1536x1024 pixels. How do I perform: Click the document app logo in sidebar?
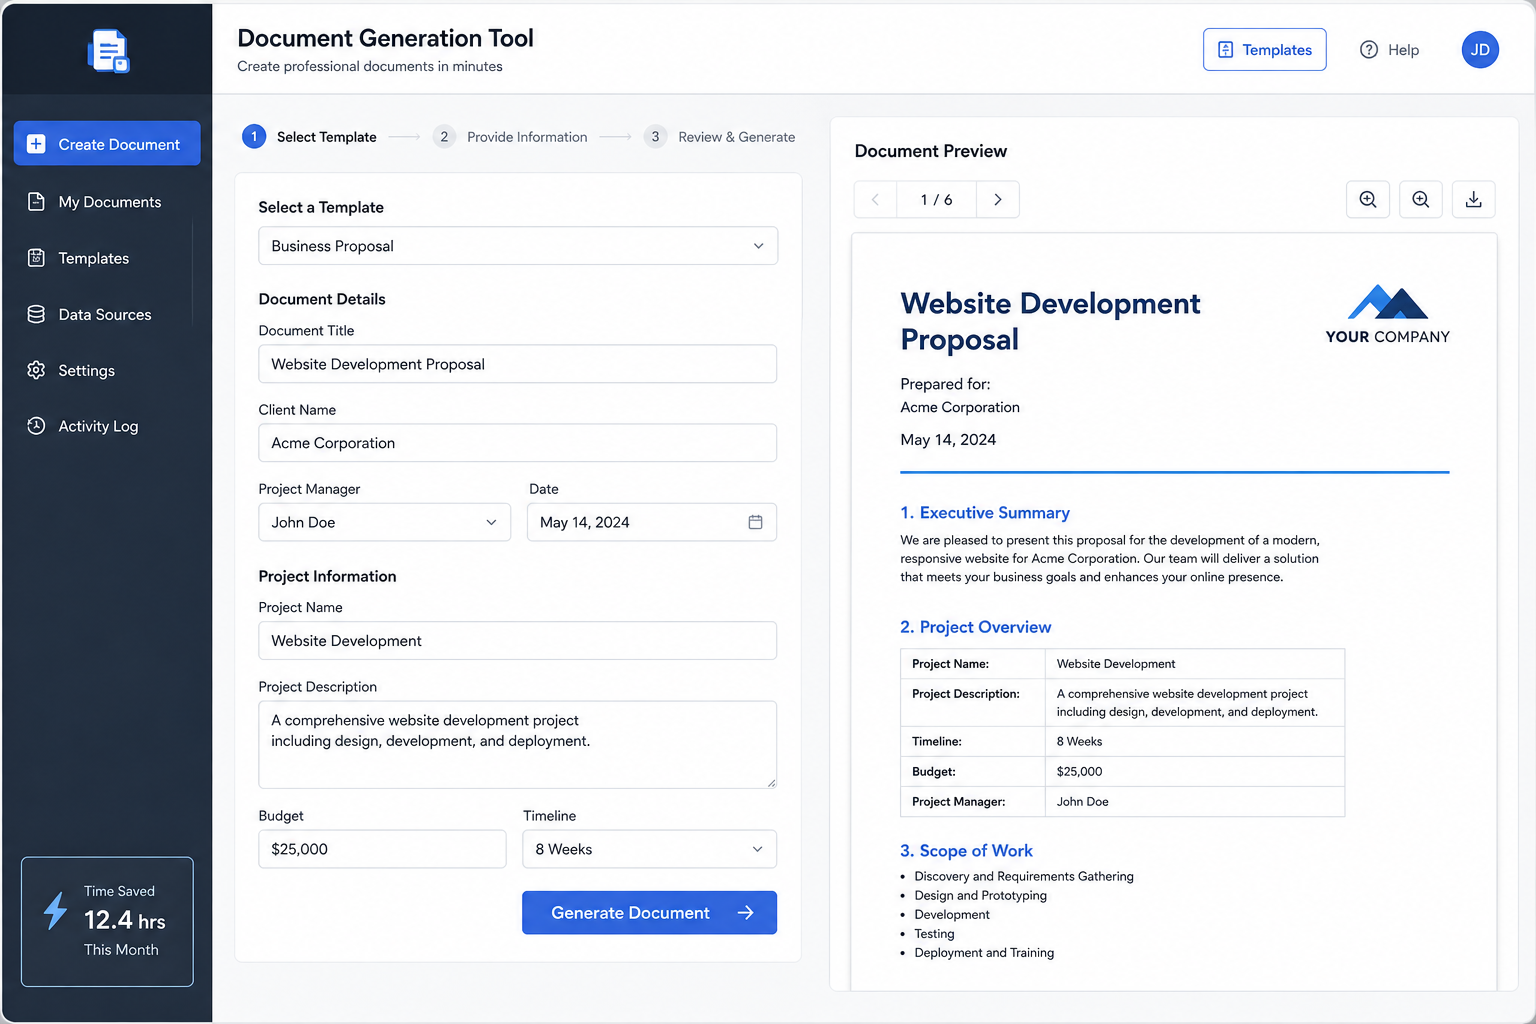pos(108,51)
